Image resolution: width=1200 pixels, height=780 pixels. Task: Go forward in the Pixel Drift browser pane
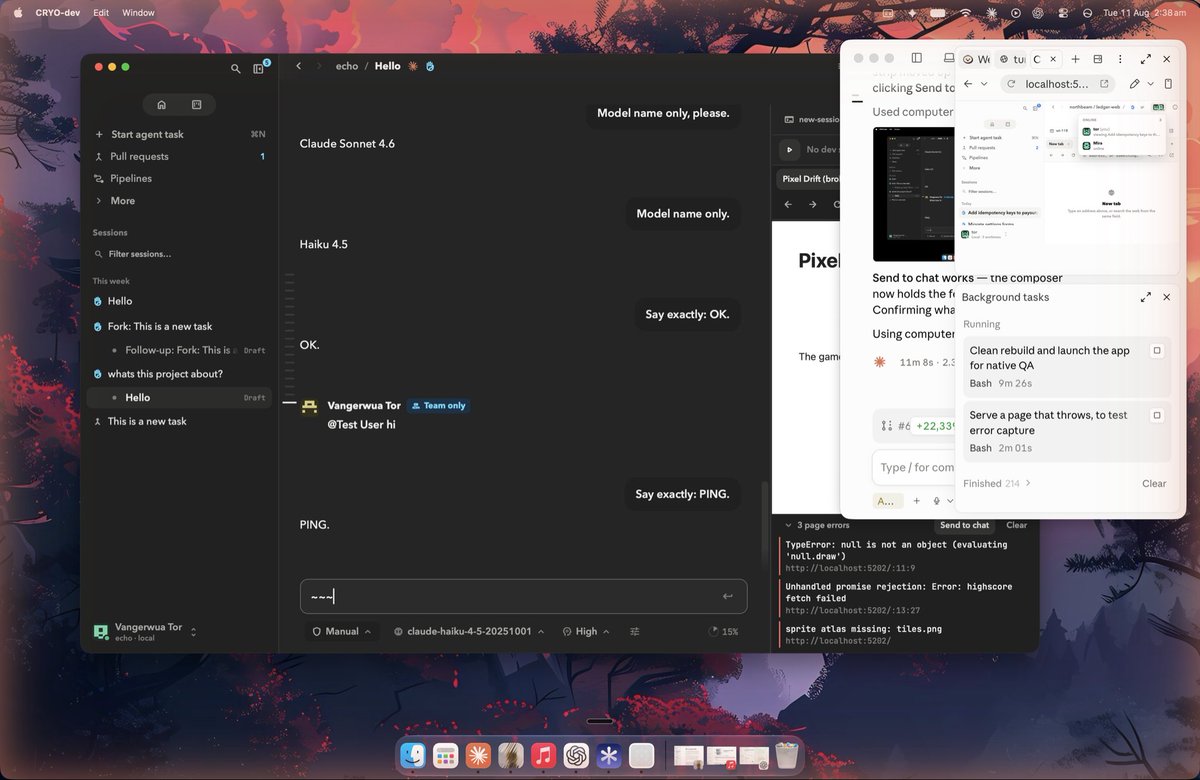pyautogui.click(x=812, y=204)
